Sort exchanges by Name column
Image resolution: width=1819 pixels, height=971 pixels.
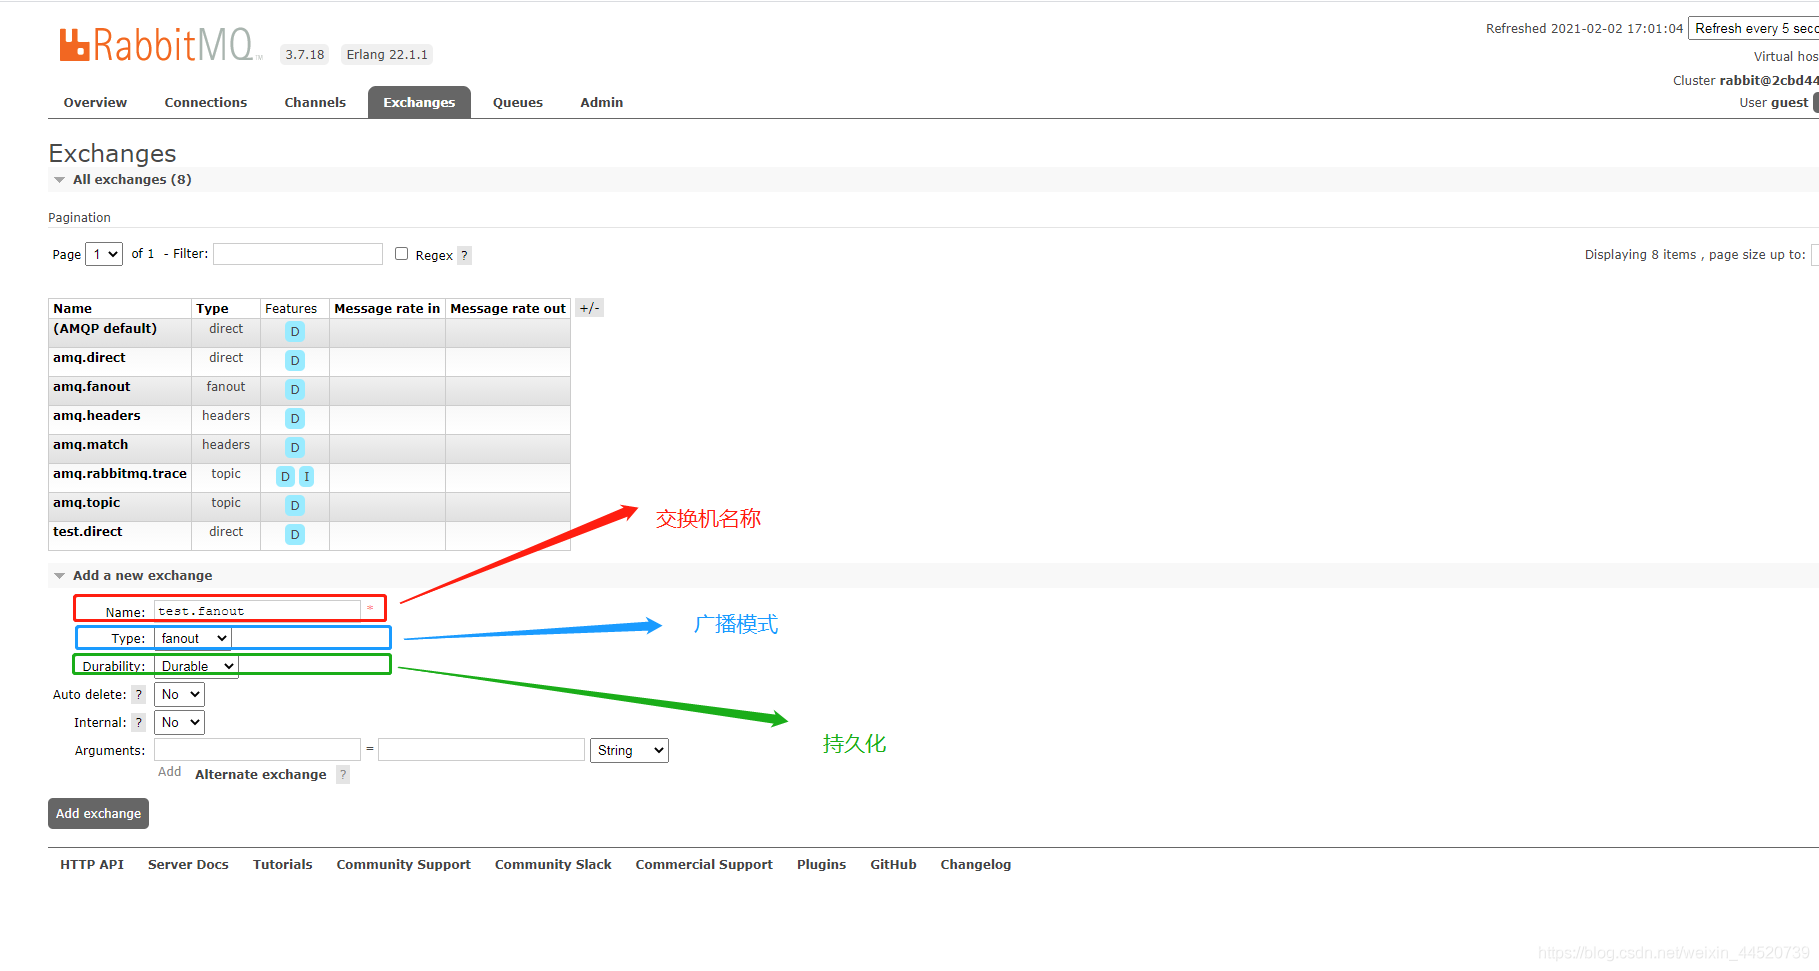pos(73,309)
